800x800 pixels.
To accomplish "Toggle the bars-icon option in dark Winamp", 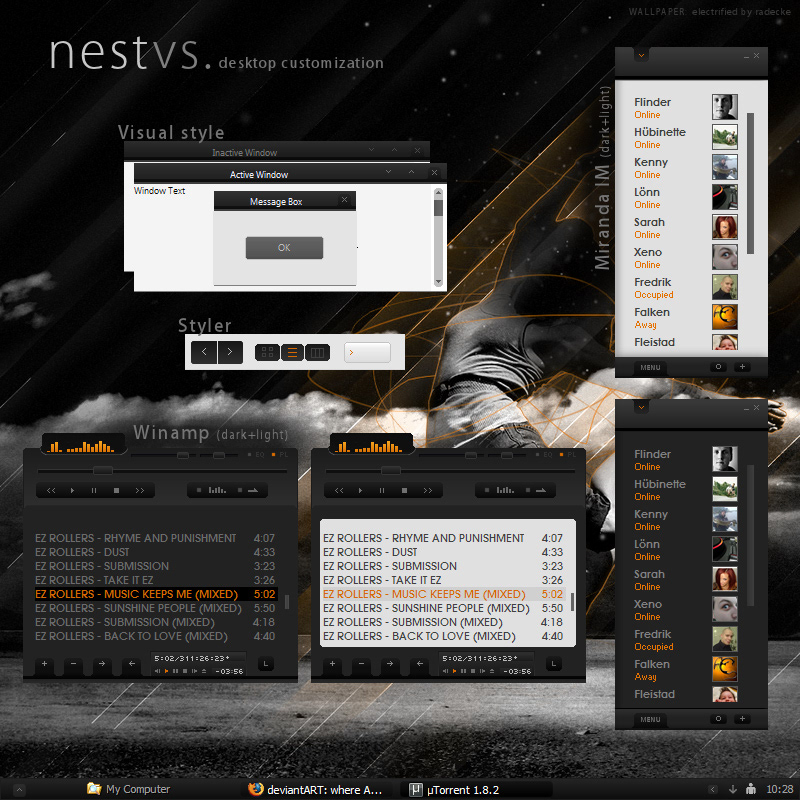I will tap(212, 490).
